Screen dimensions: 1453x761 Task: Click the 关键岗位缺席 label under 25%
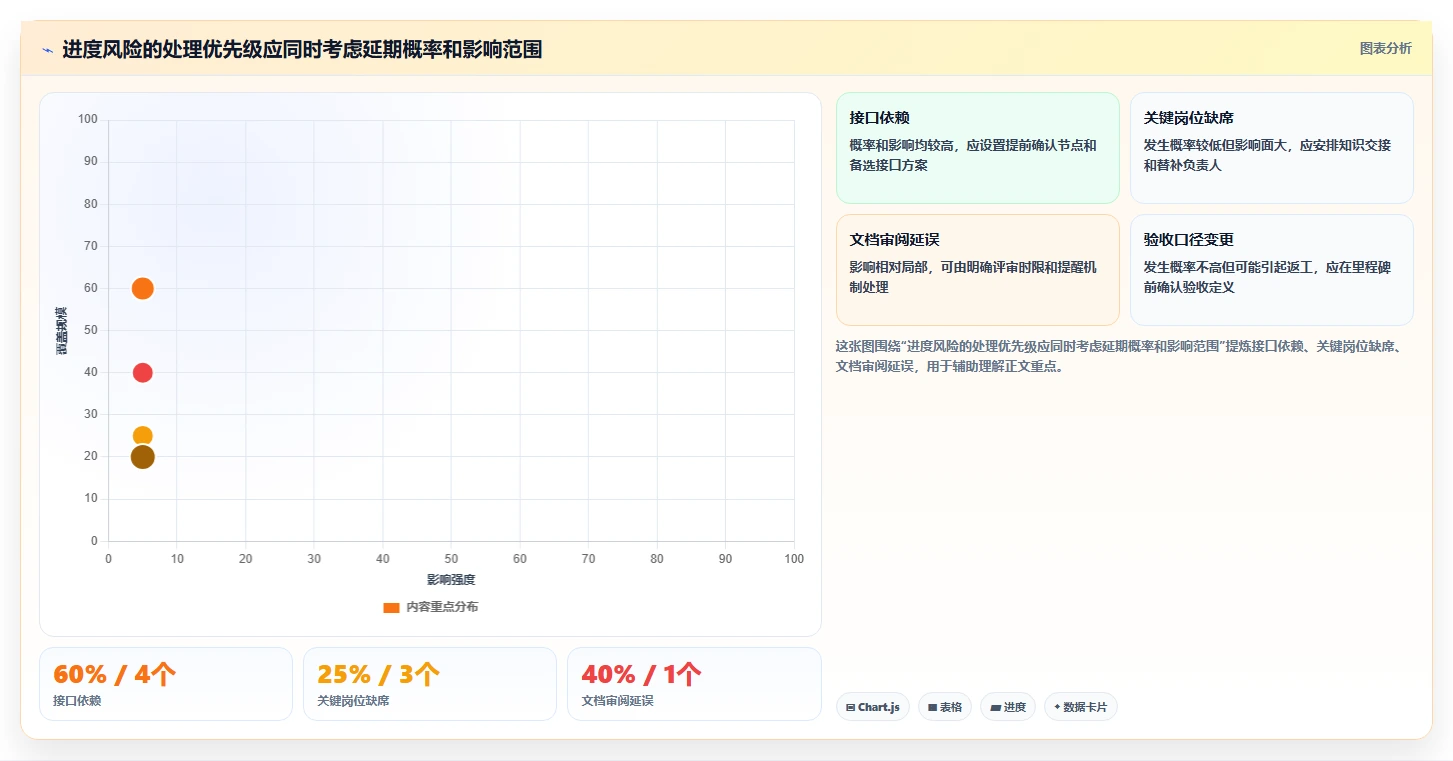pos(353,701)
